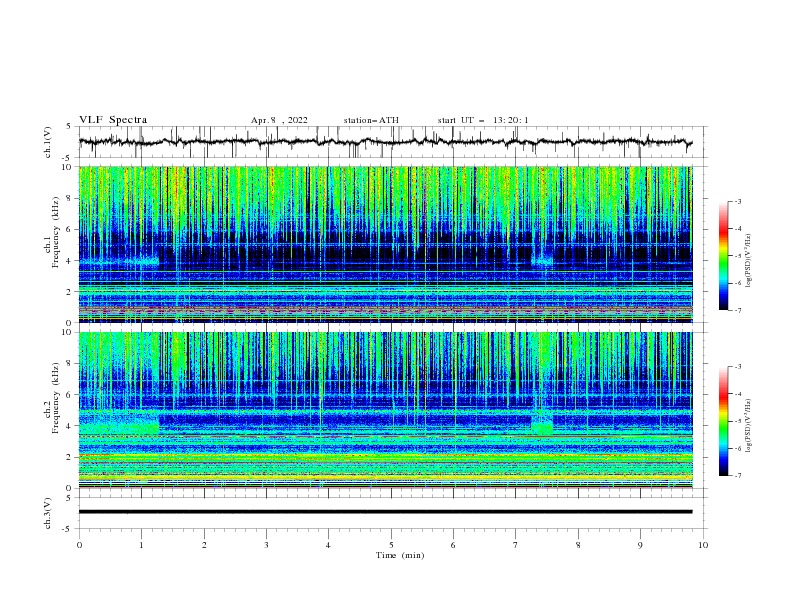The width and height of the screenshot is (792, 612).
Task: Click the 'VLF Spectra' title text
Action: (113, 120)
